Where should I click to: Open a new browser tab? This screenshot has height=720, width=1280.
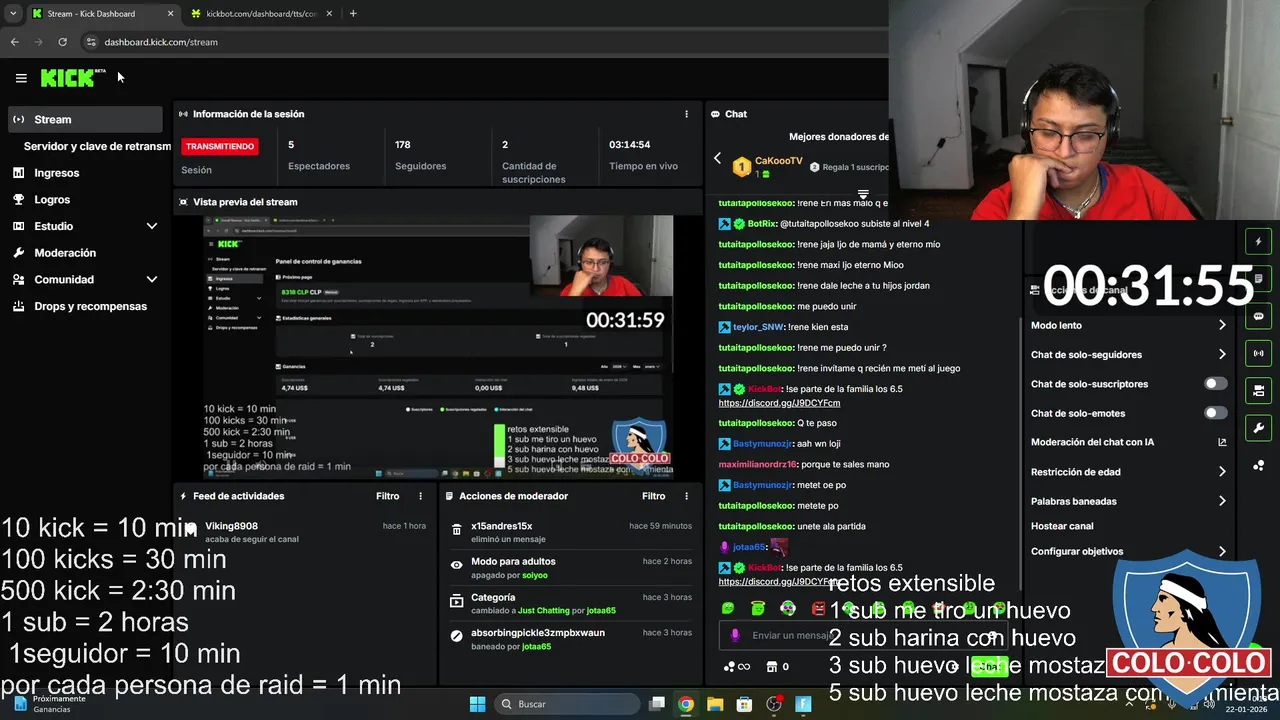click(353, 13)
